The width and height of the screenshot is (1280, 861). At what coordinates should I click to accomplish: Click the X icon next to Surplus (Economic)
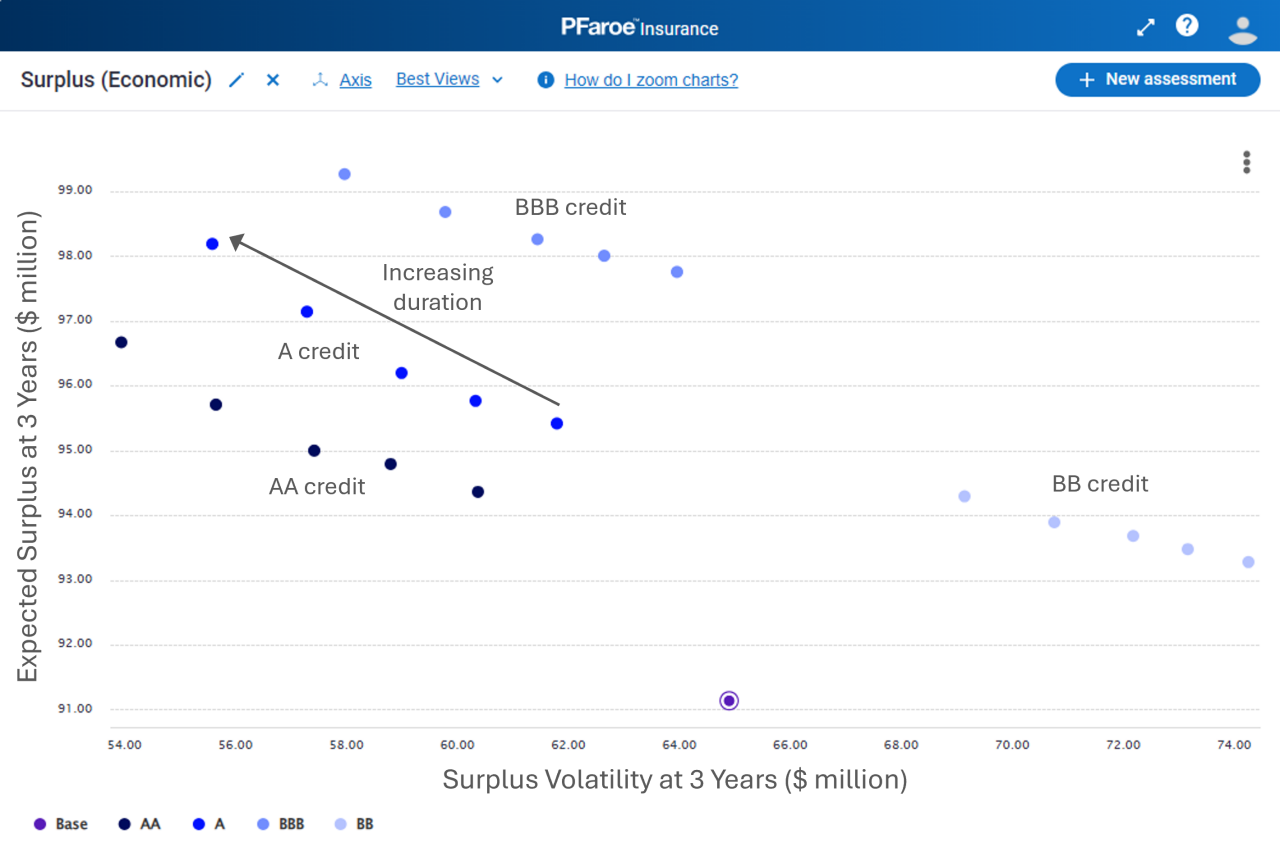(x=273, y=80)
